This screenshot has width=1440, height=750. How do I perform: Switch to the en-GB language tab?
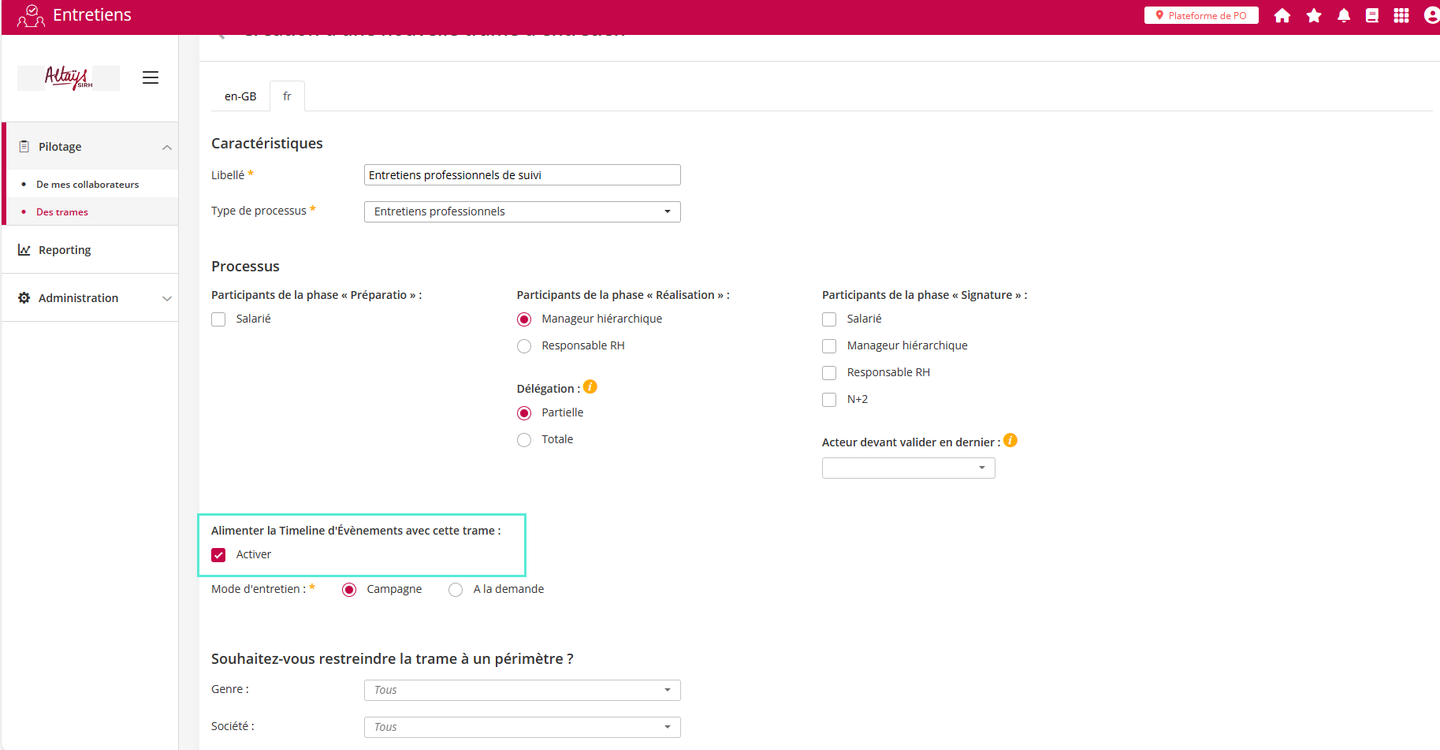[240, 96]
